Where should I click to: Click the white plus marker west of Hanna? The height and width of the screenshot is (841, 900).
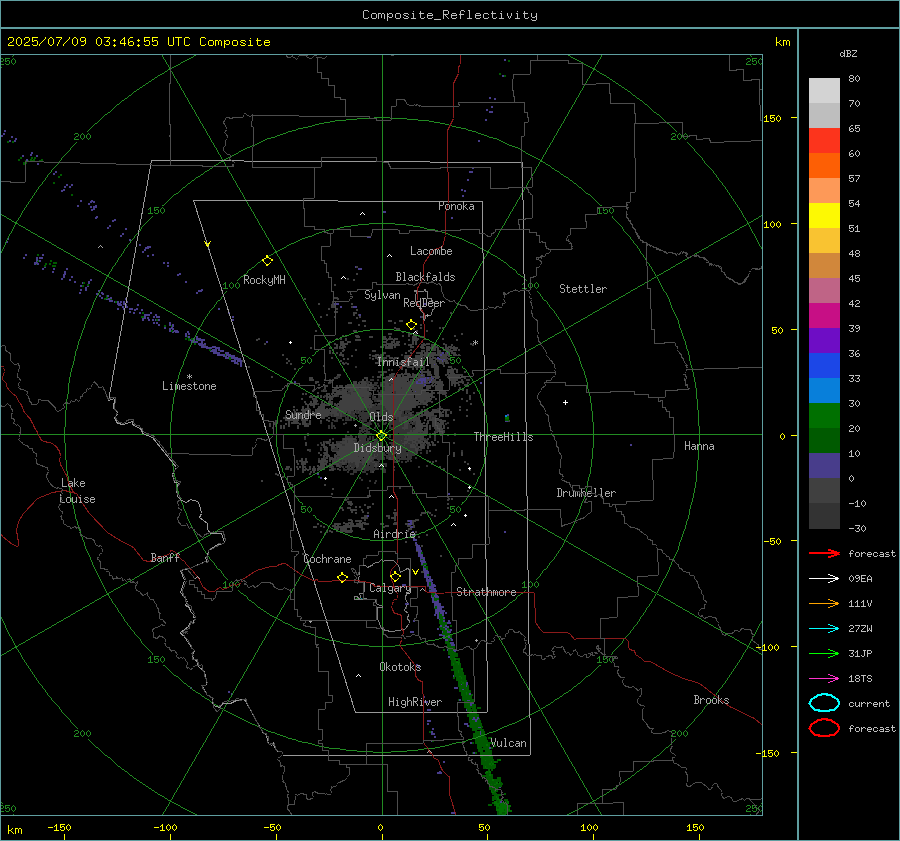pyautogui.click(x=565, y=402)
